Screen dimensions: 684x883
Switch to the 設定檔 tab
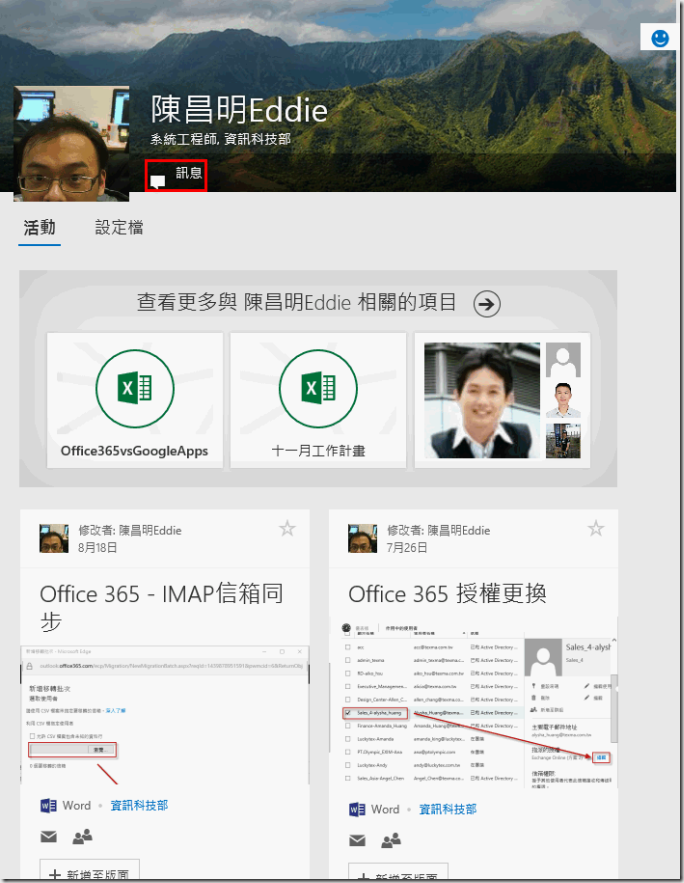119,227
